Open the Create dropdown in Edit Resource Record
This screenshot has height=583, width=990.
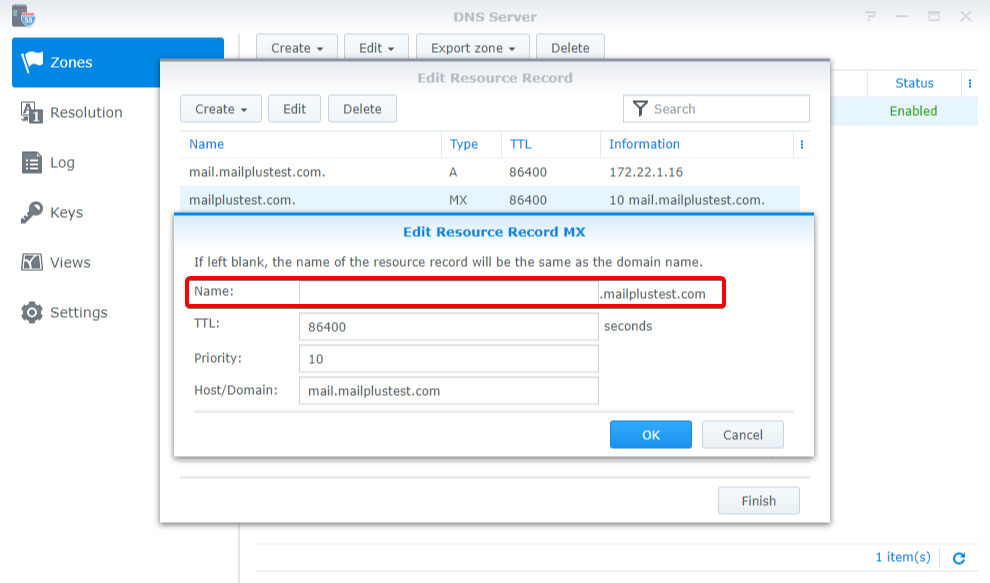[220, 108]
